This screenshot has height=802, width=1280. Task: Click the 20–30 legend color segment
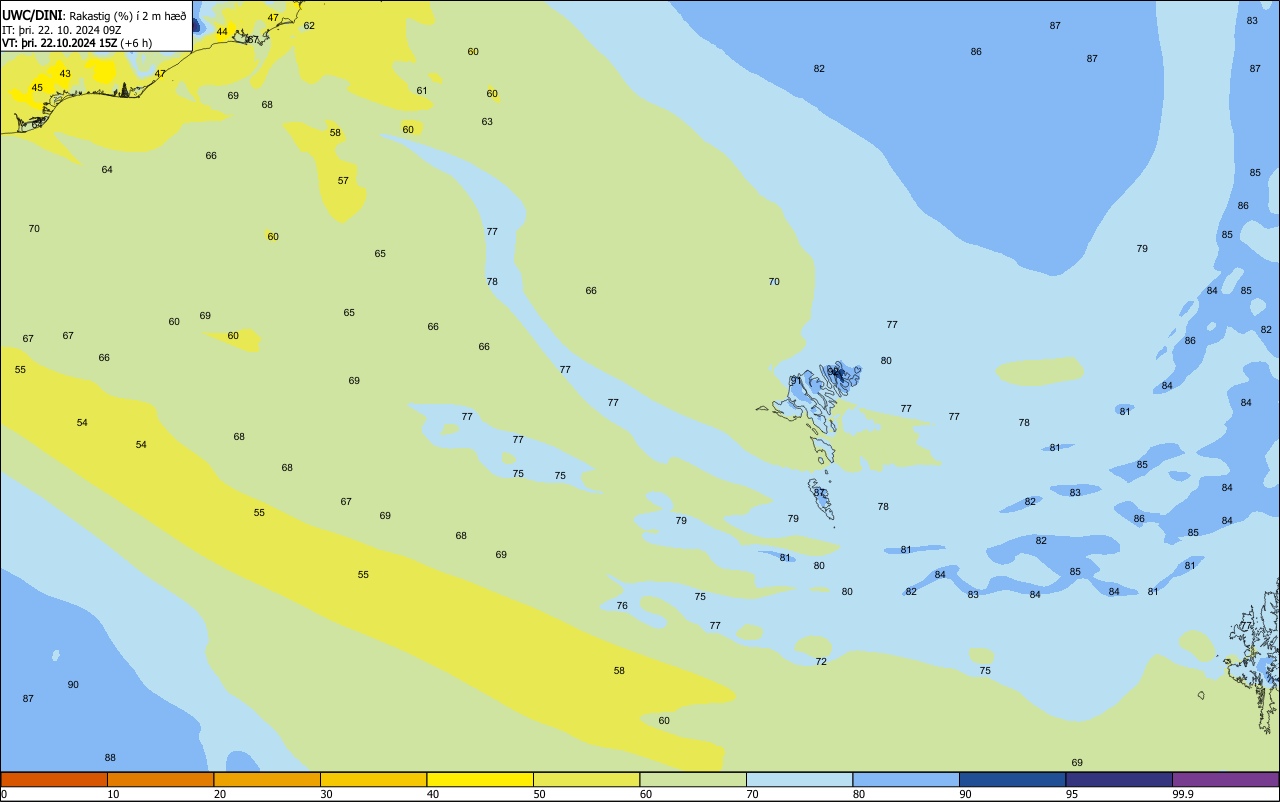pos(267,779)
